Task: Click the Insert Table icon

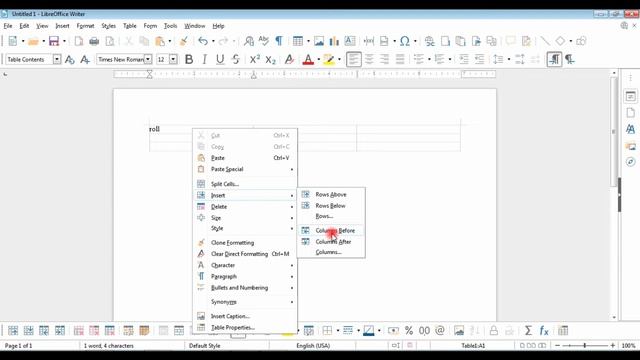Action: tap(298, 41)
